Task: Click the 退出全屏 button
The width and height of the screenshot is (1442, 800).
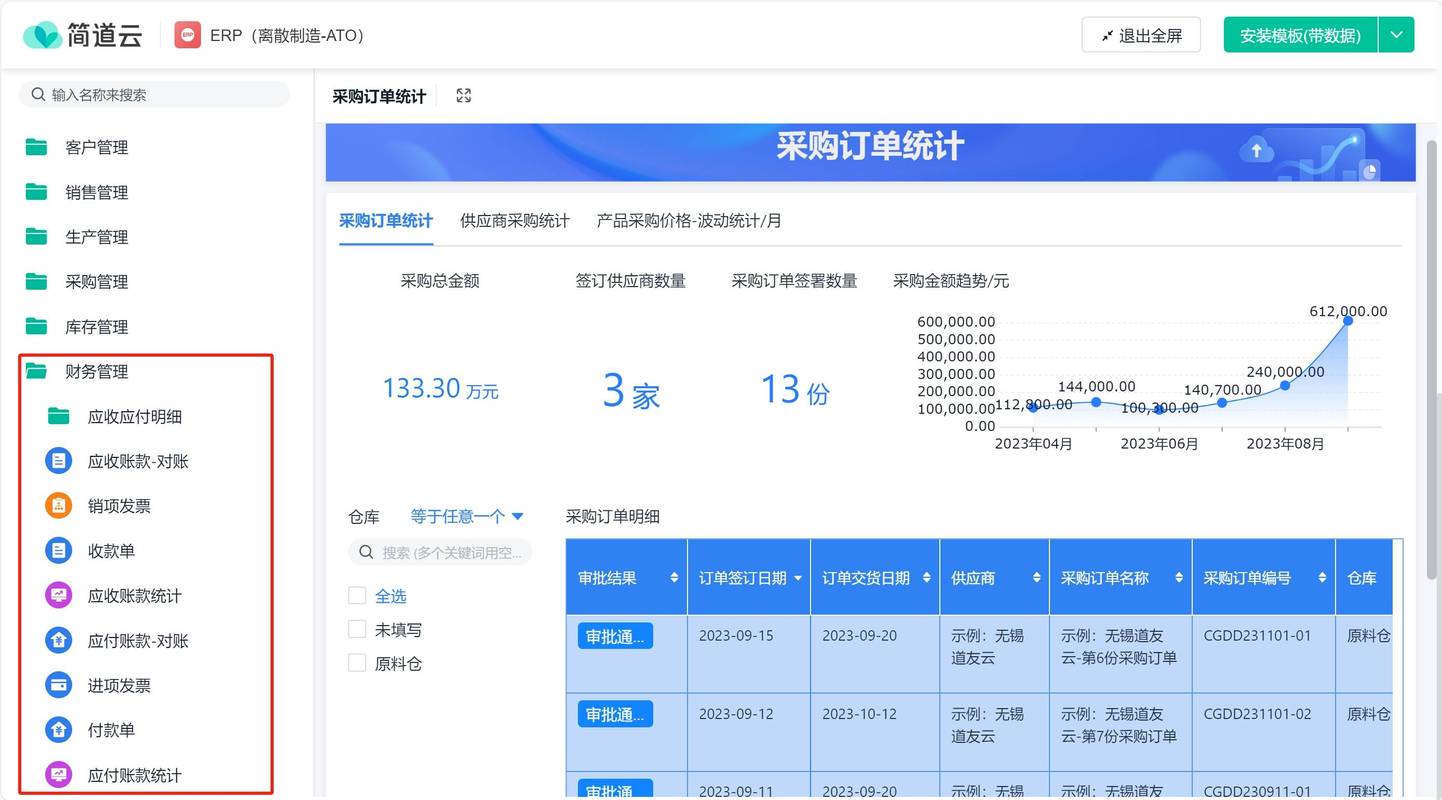Action: pos(1141,35)
